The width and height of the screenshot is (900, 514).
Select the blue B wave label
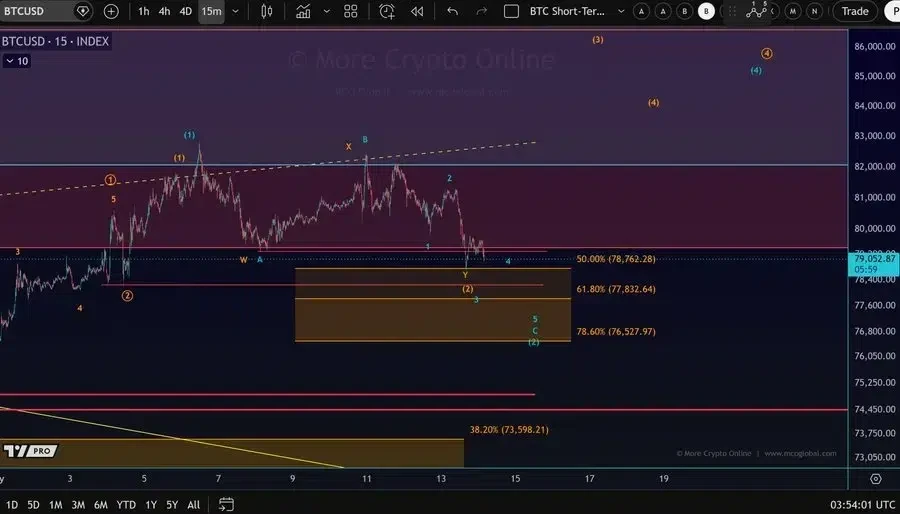coord(365,139)
